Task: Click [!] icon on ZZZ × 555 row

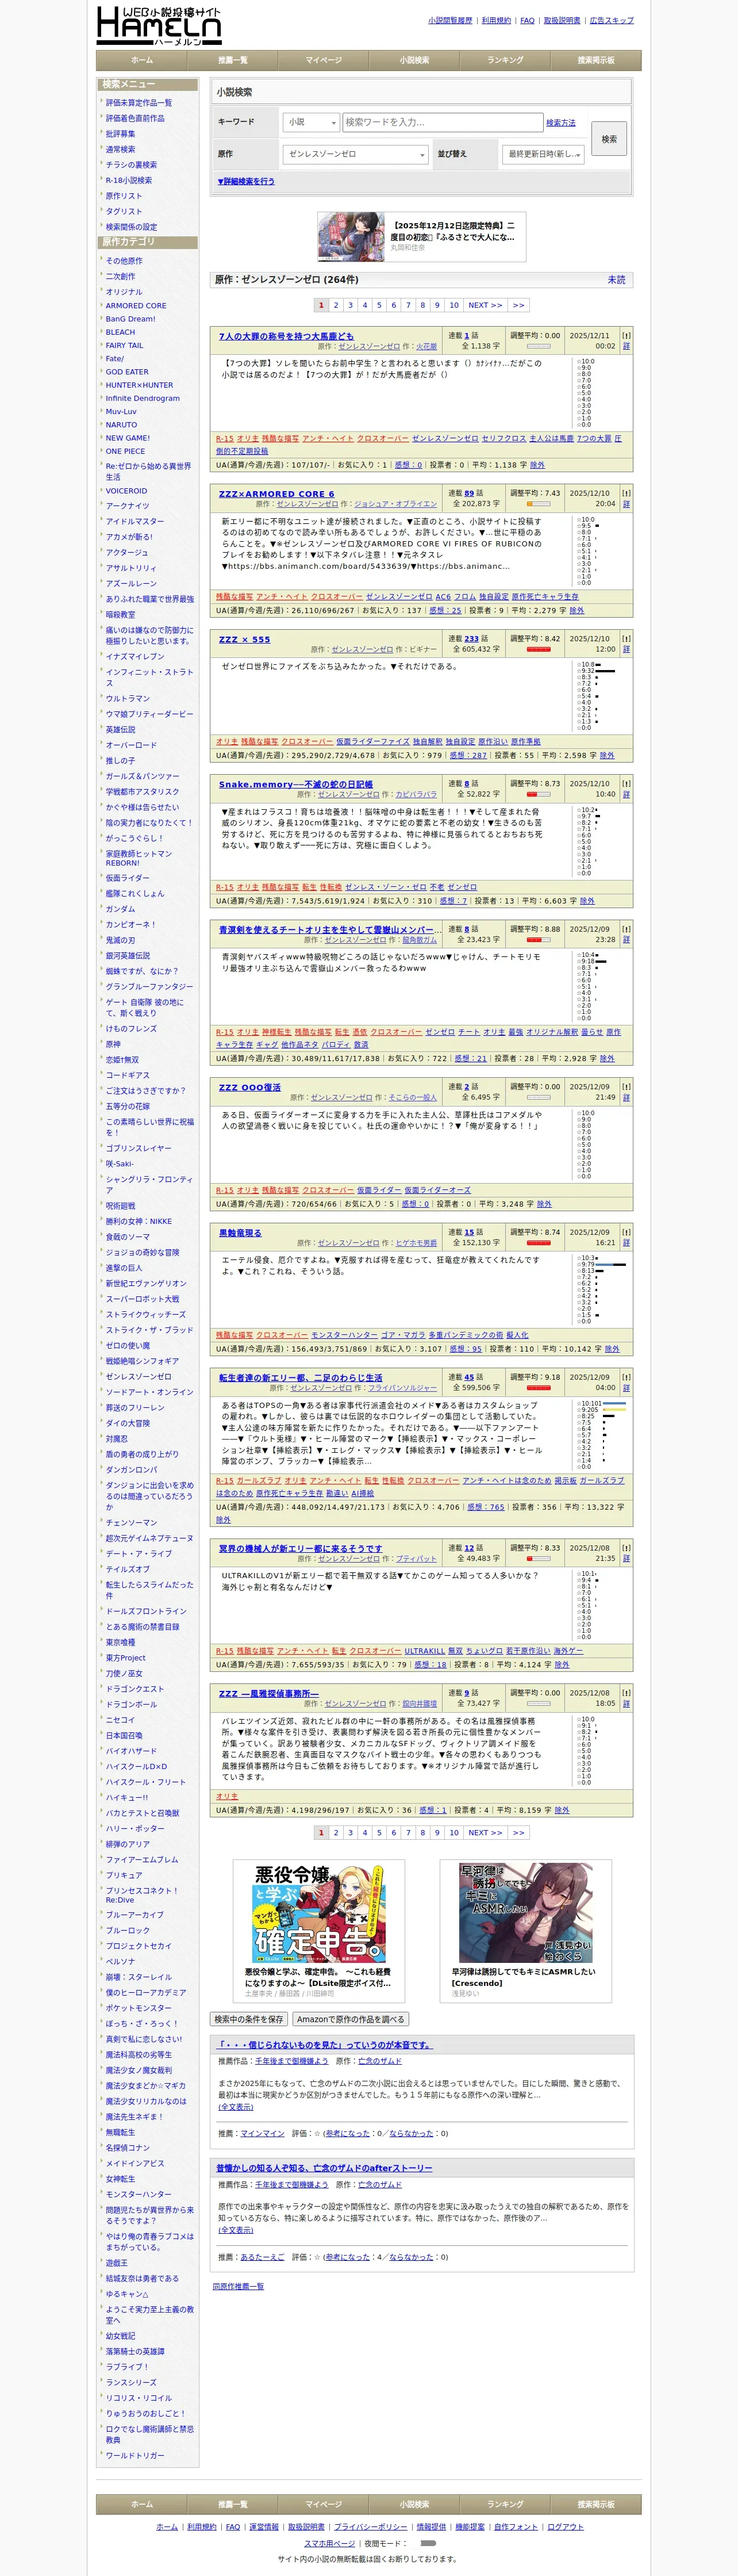Action: (626, 639)
